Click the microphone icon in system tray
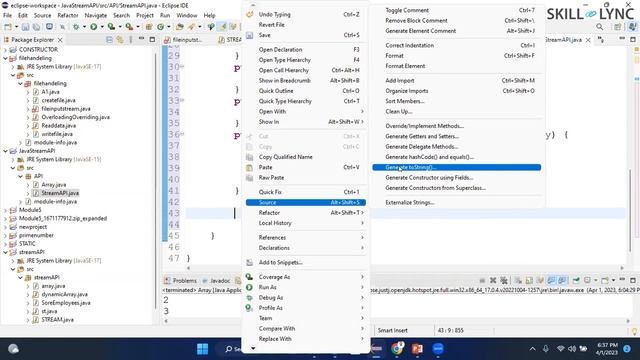 click(x=546, y=349)
